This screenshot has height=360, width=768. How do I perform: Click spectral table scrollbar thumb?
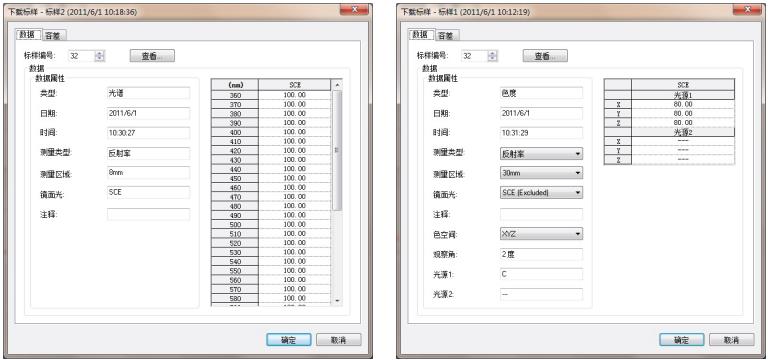tap(336, 150)
